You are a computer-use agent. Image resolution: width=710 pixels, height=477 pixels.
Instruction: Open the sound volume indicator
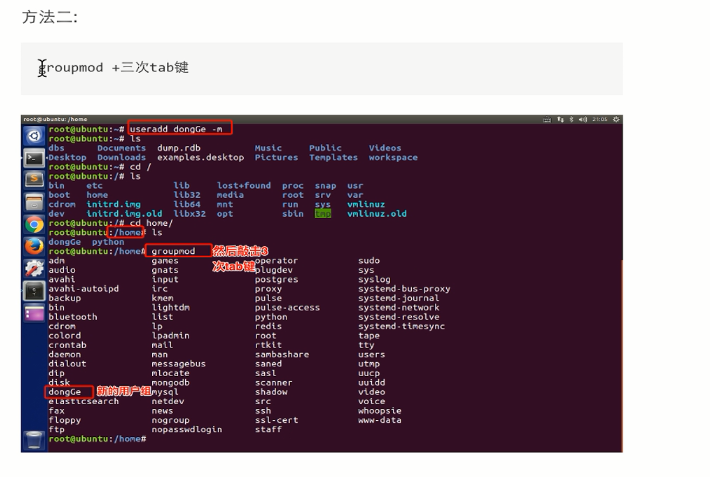coord(583,120)
